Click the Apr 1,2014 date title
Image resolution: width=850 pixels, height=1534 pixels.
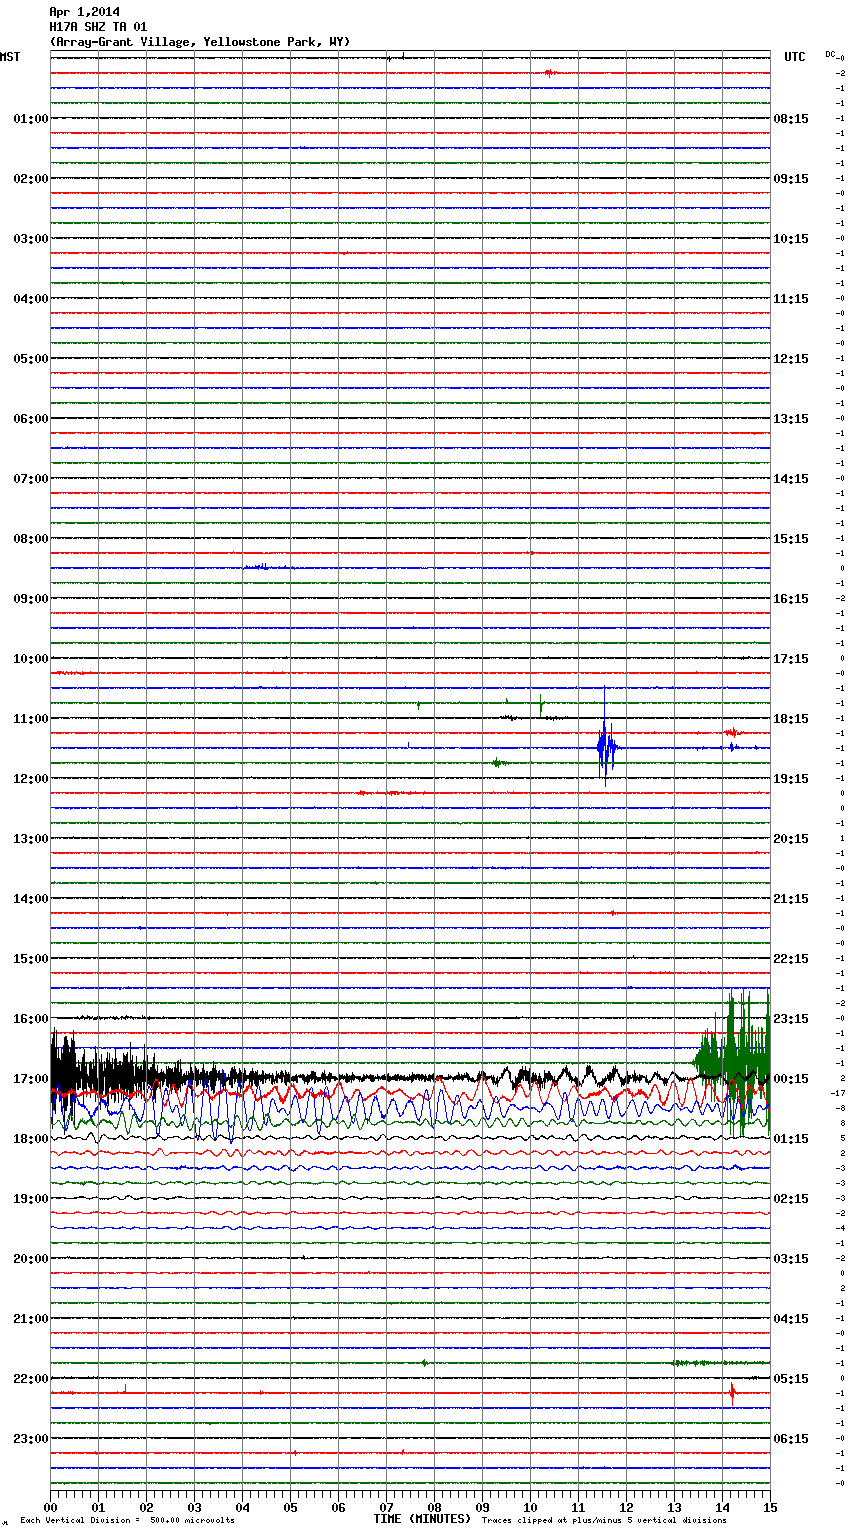pyautogui.click(x=84, y=12)
